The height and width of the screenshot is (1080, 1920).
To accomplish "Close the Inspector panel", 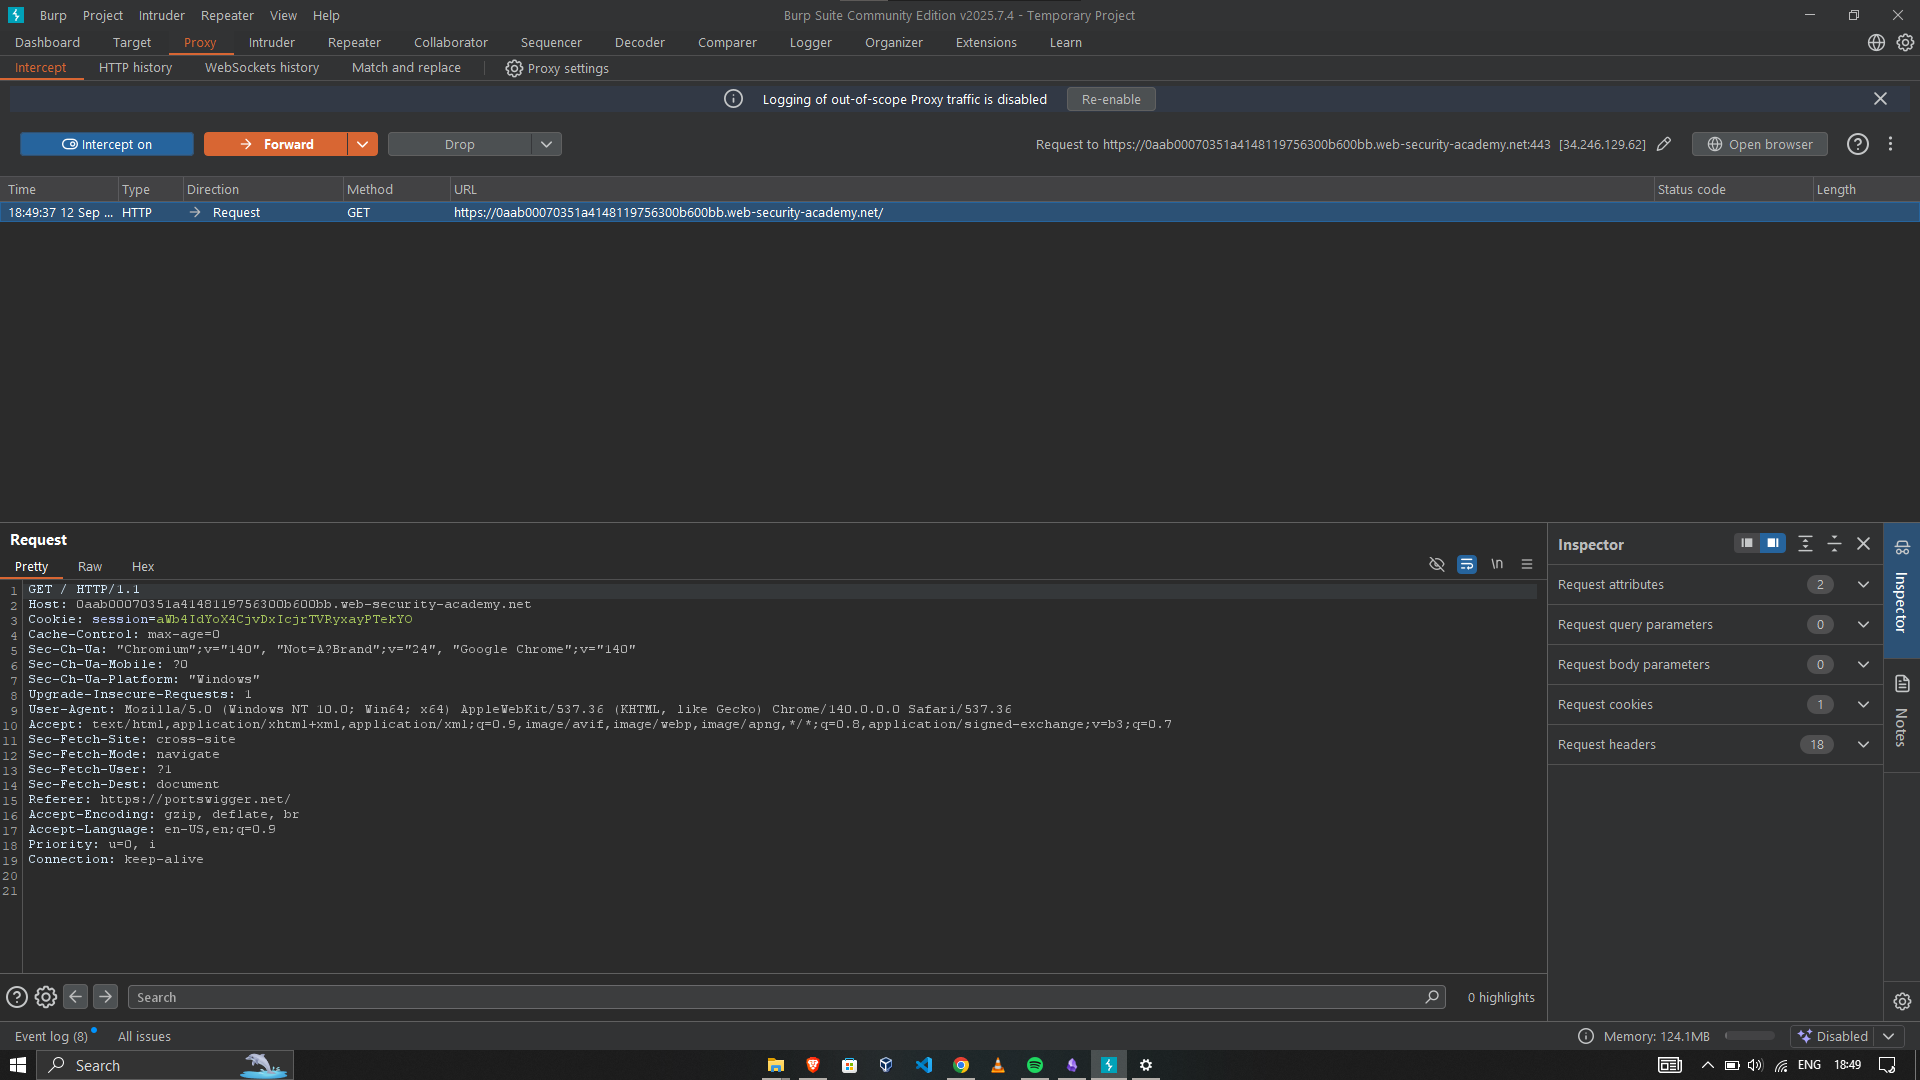I will [1863, 543].
